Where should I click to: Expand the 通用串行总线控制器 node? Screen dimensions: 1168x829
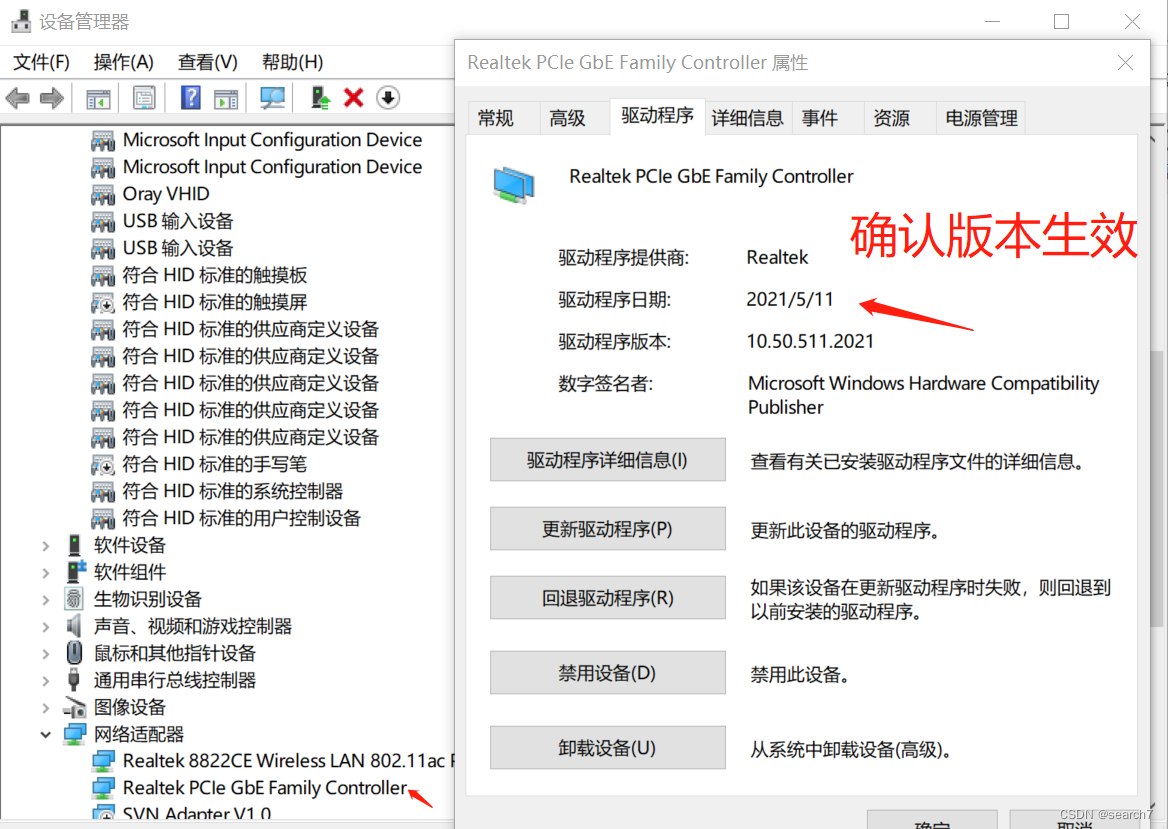point(46,681)
